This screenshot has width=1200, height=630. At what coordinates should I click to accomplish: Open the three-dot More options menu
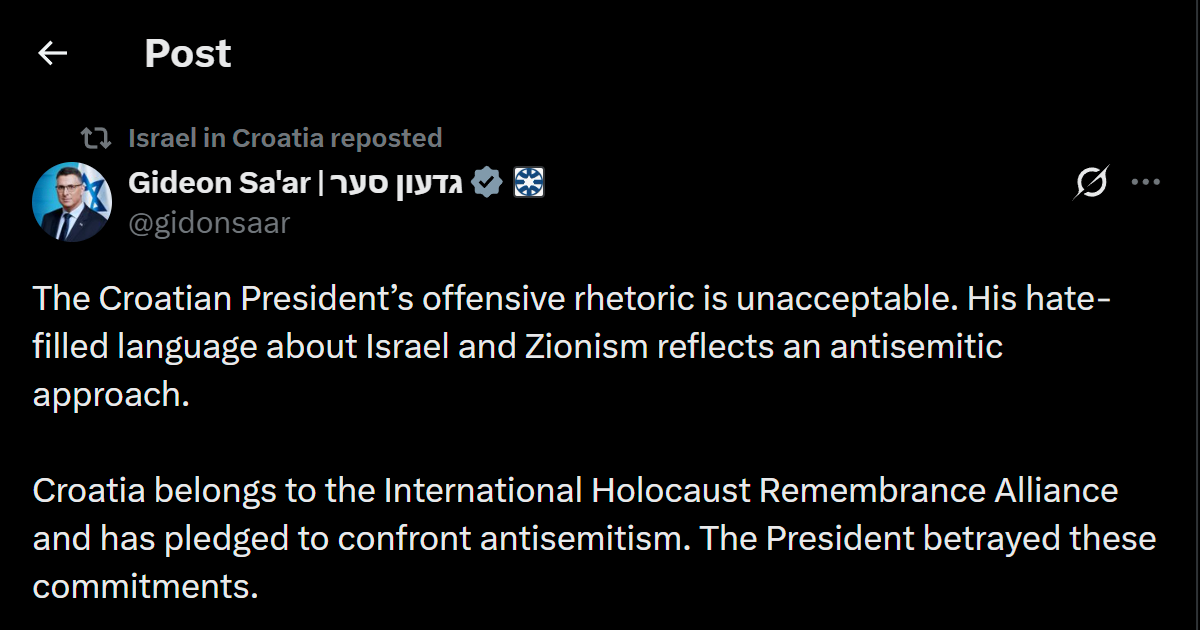pyautogui.click(x=1145, y=182)
